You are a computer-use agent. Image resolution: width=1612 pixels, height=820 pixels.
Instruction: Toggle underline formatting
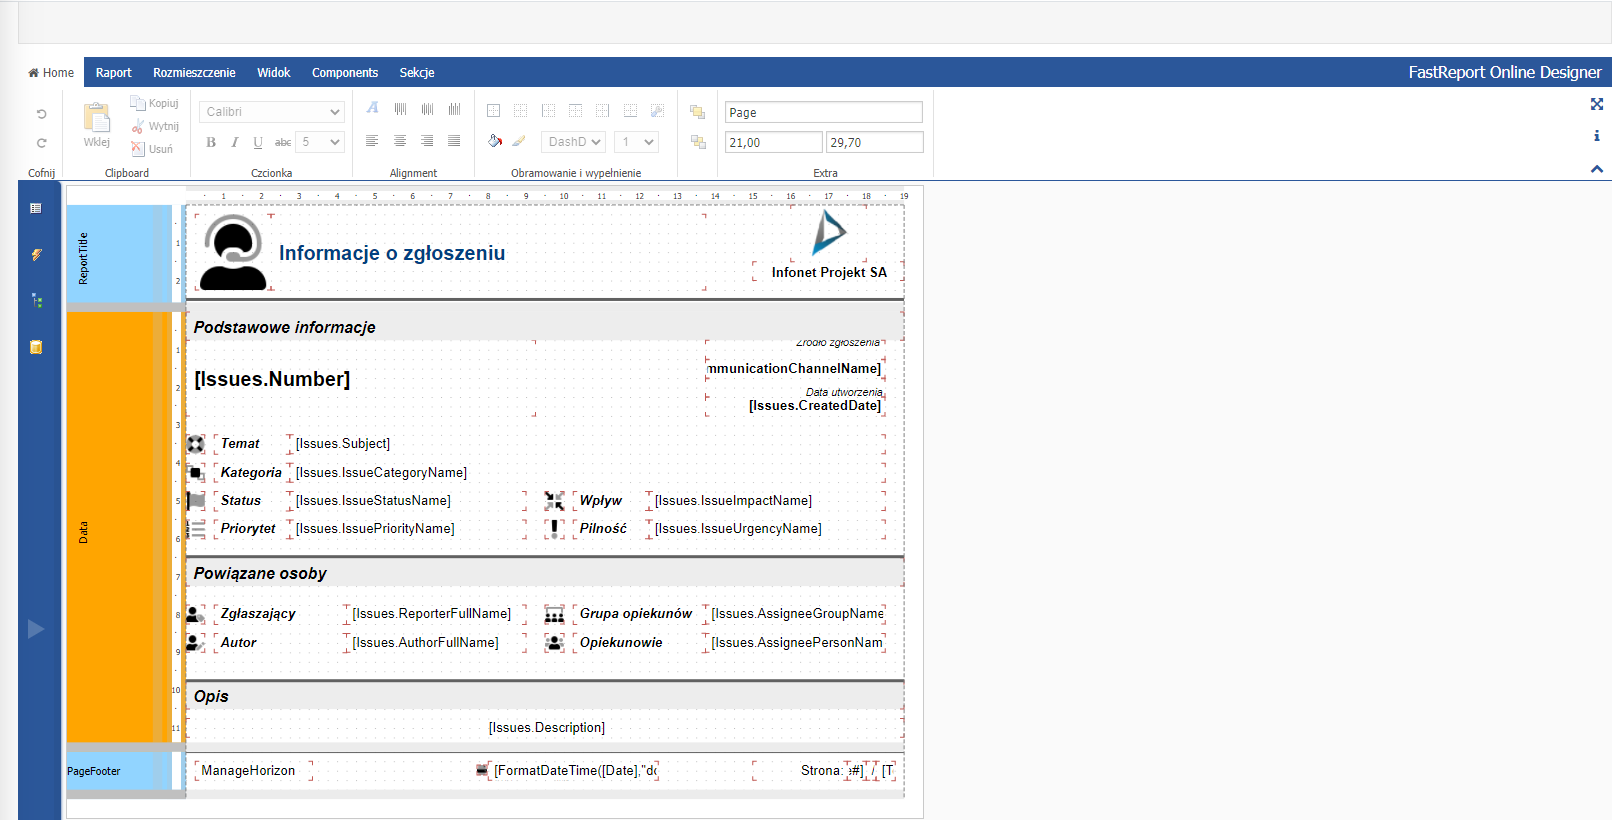pyautogui.click(x=258, y=142)
